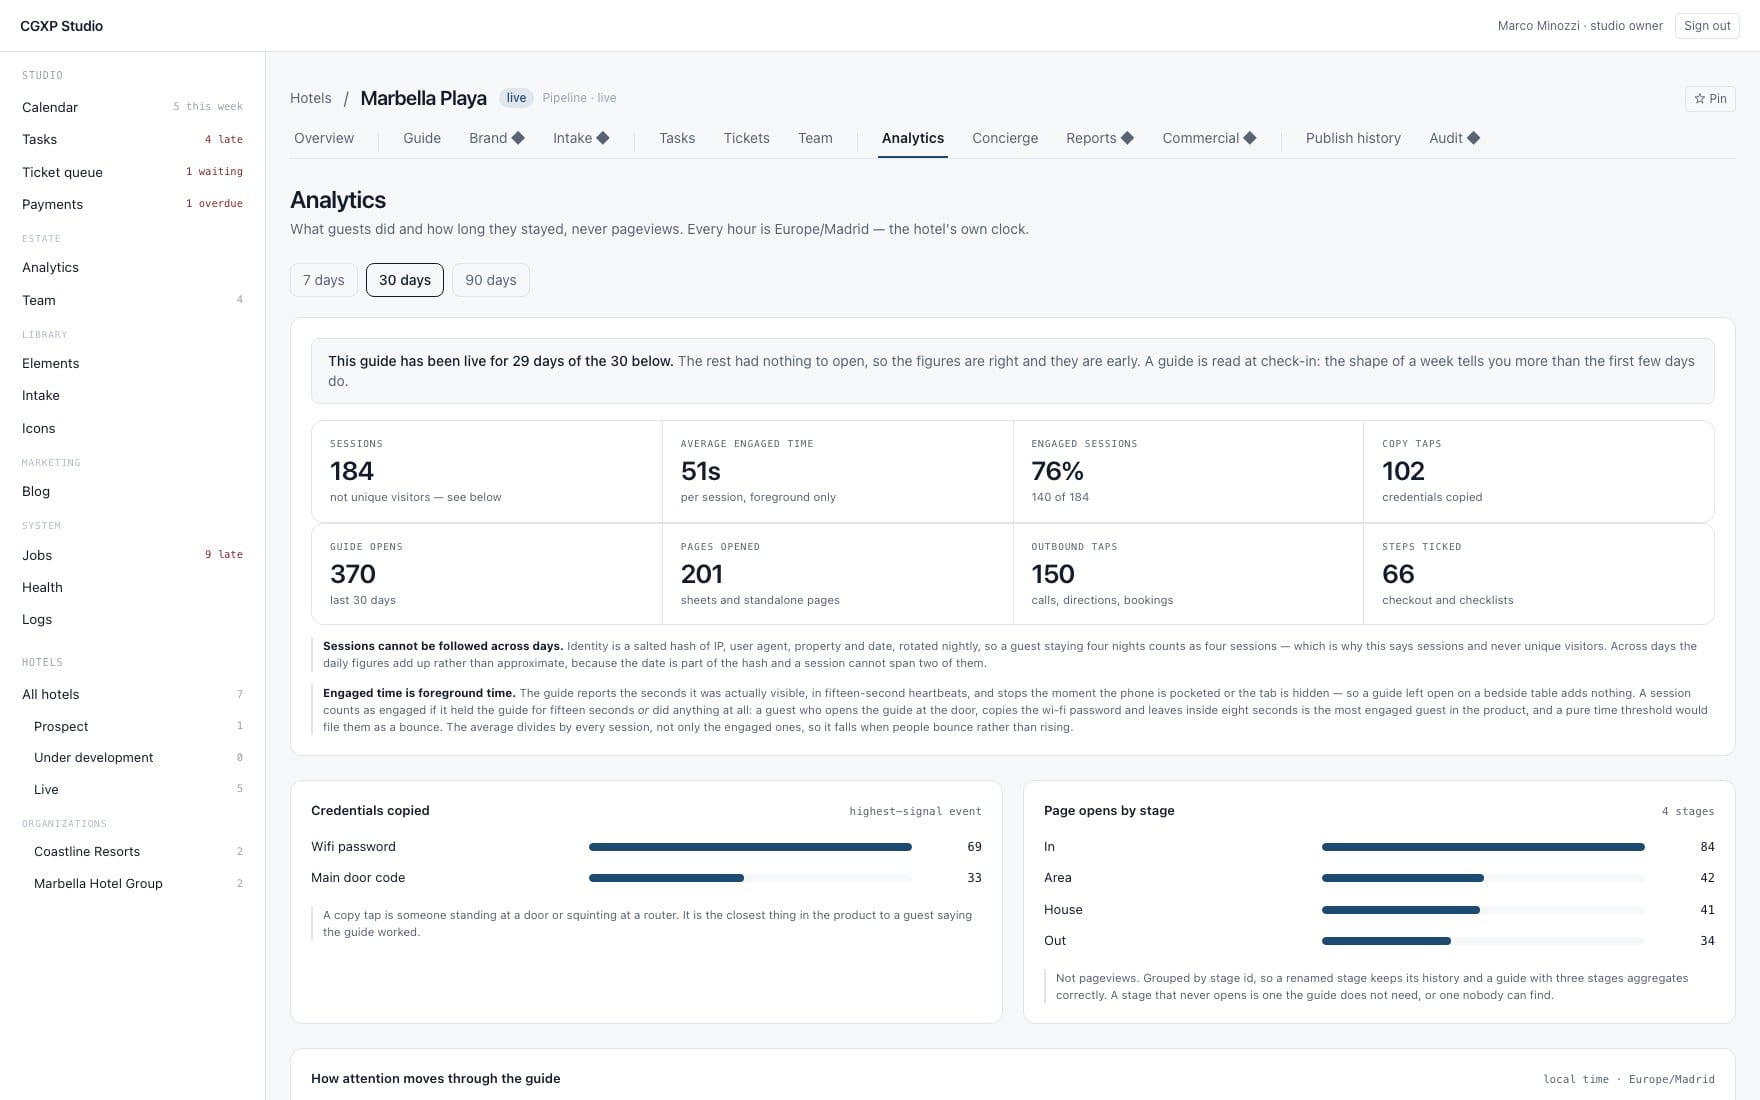1760x1100 pixels.
Task: Open sidebar Analytics under Estate
Action: click(x=132, y=267)
